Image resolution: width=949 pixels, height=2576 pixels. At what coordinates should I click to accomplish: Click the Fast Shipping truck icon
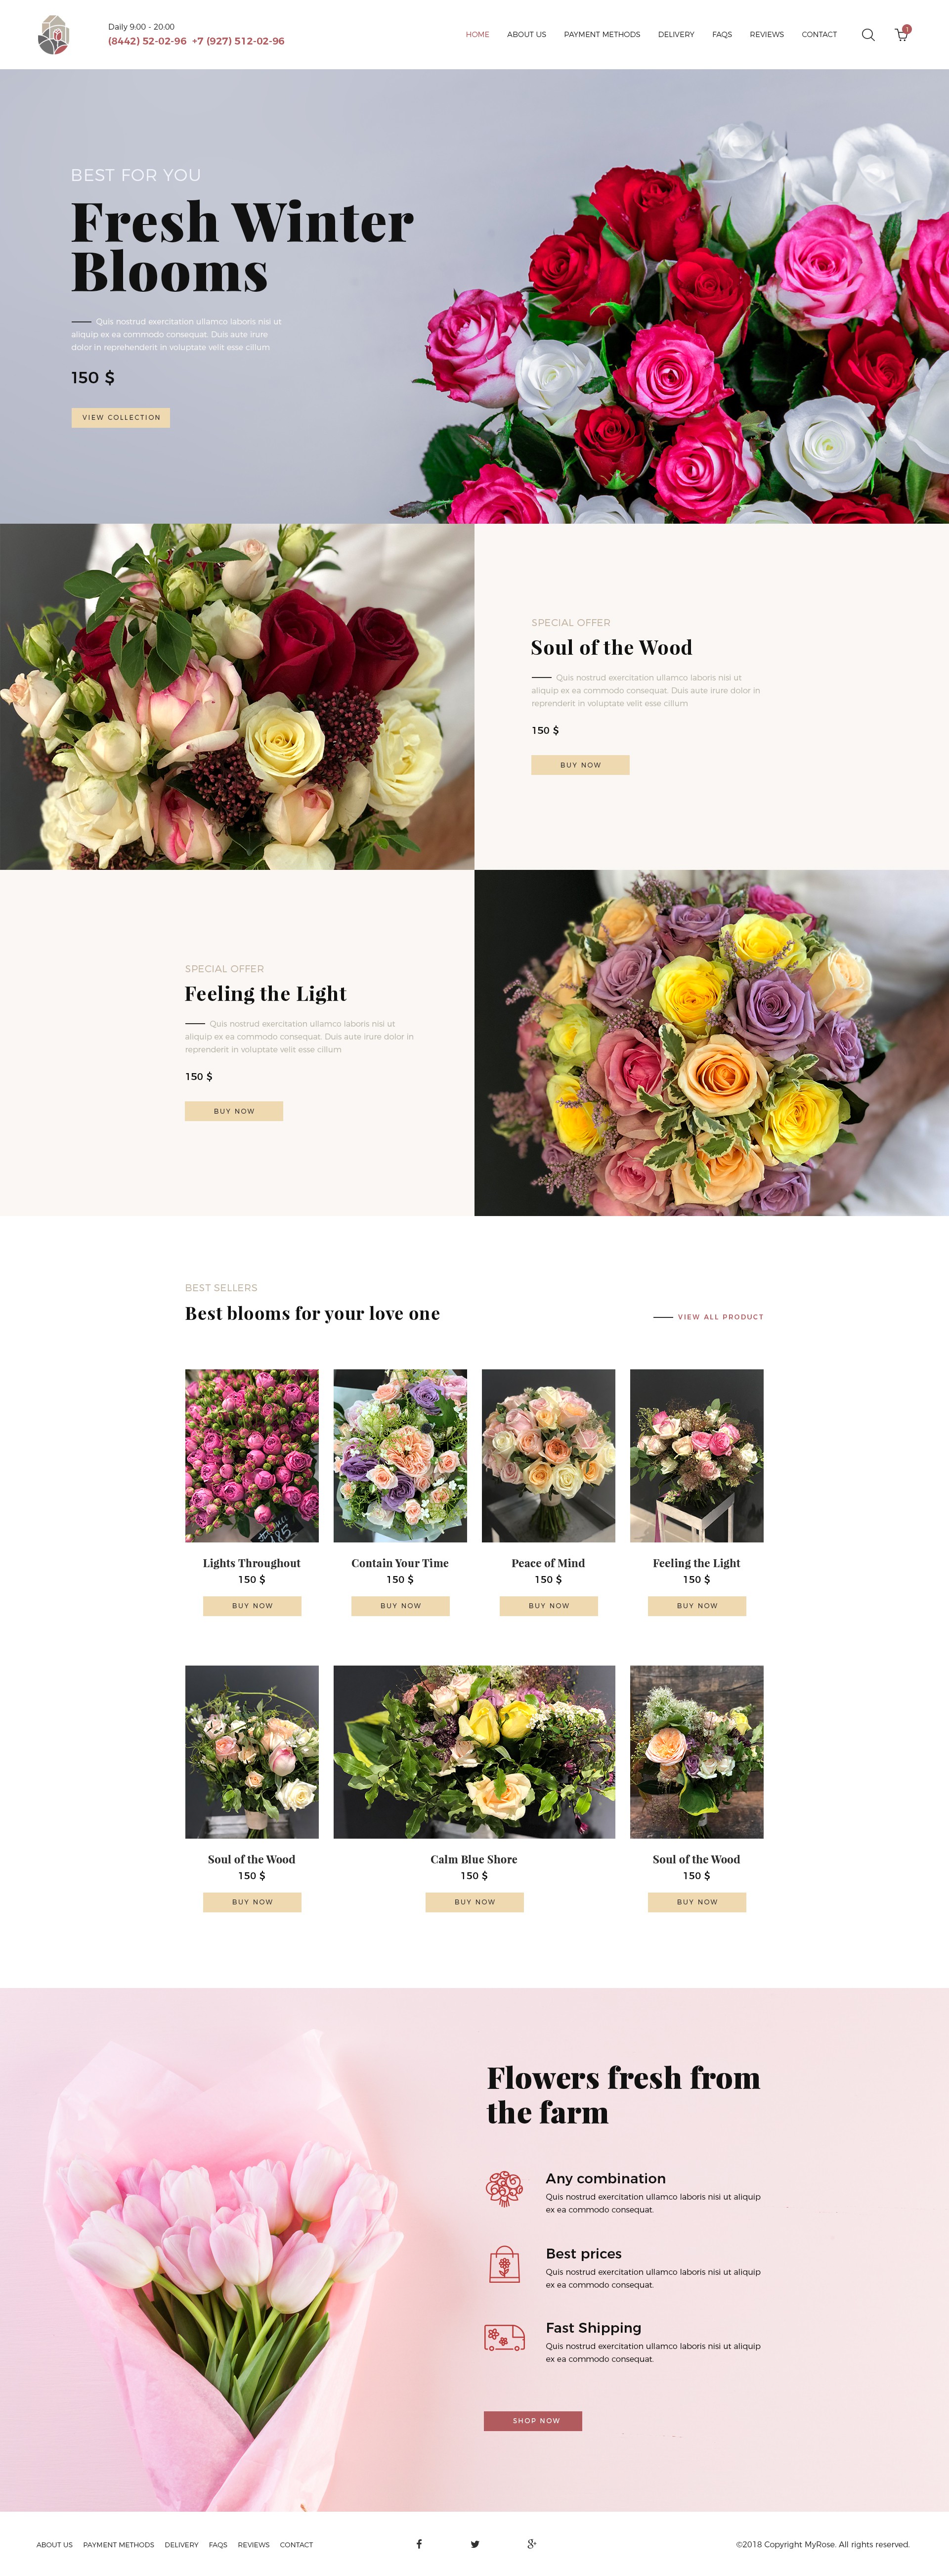coord(505,2337)
